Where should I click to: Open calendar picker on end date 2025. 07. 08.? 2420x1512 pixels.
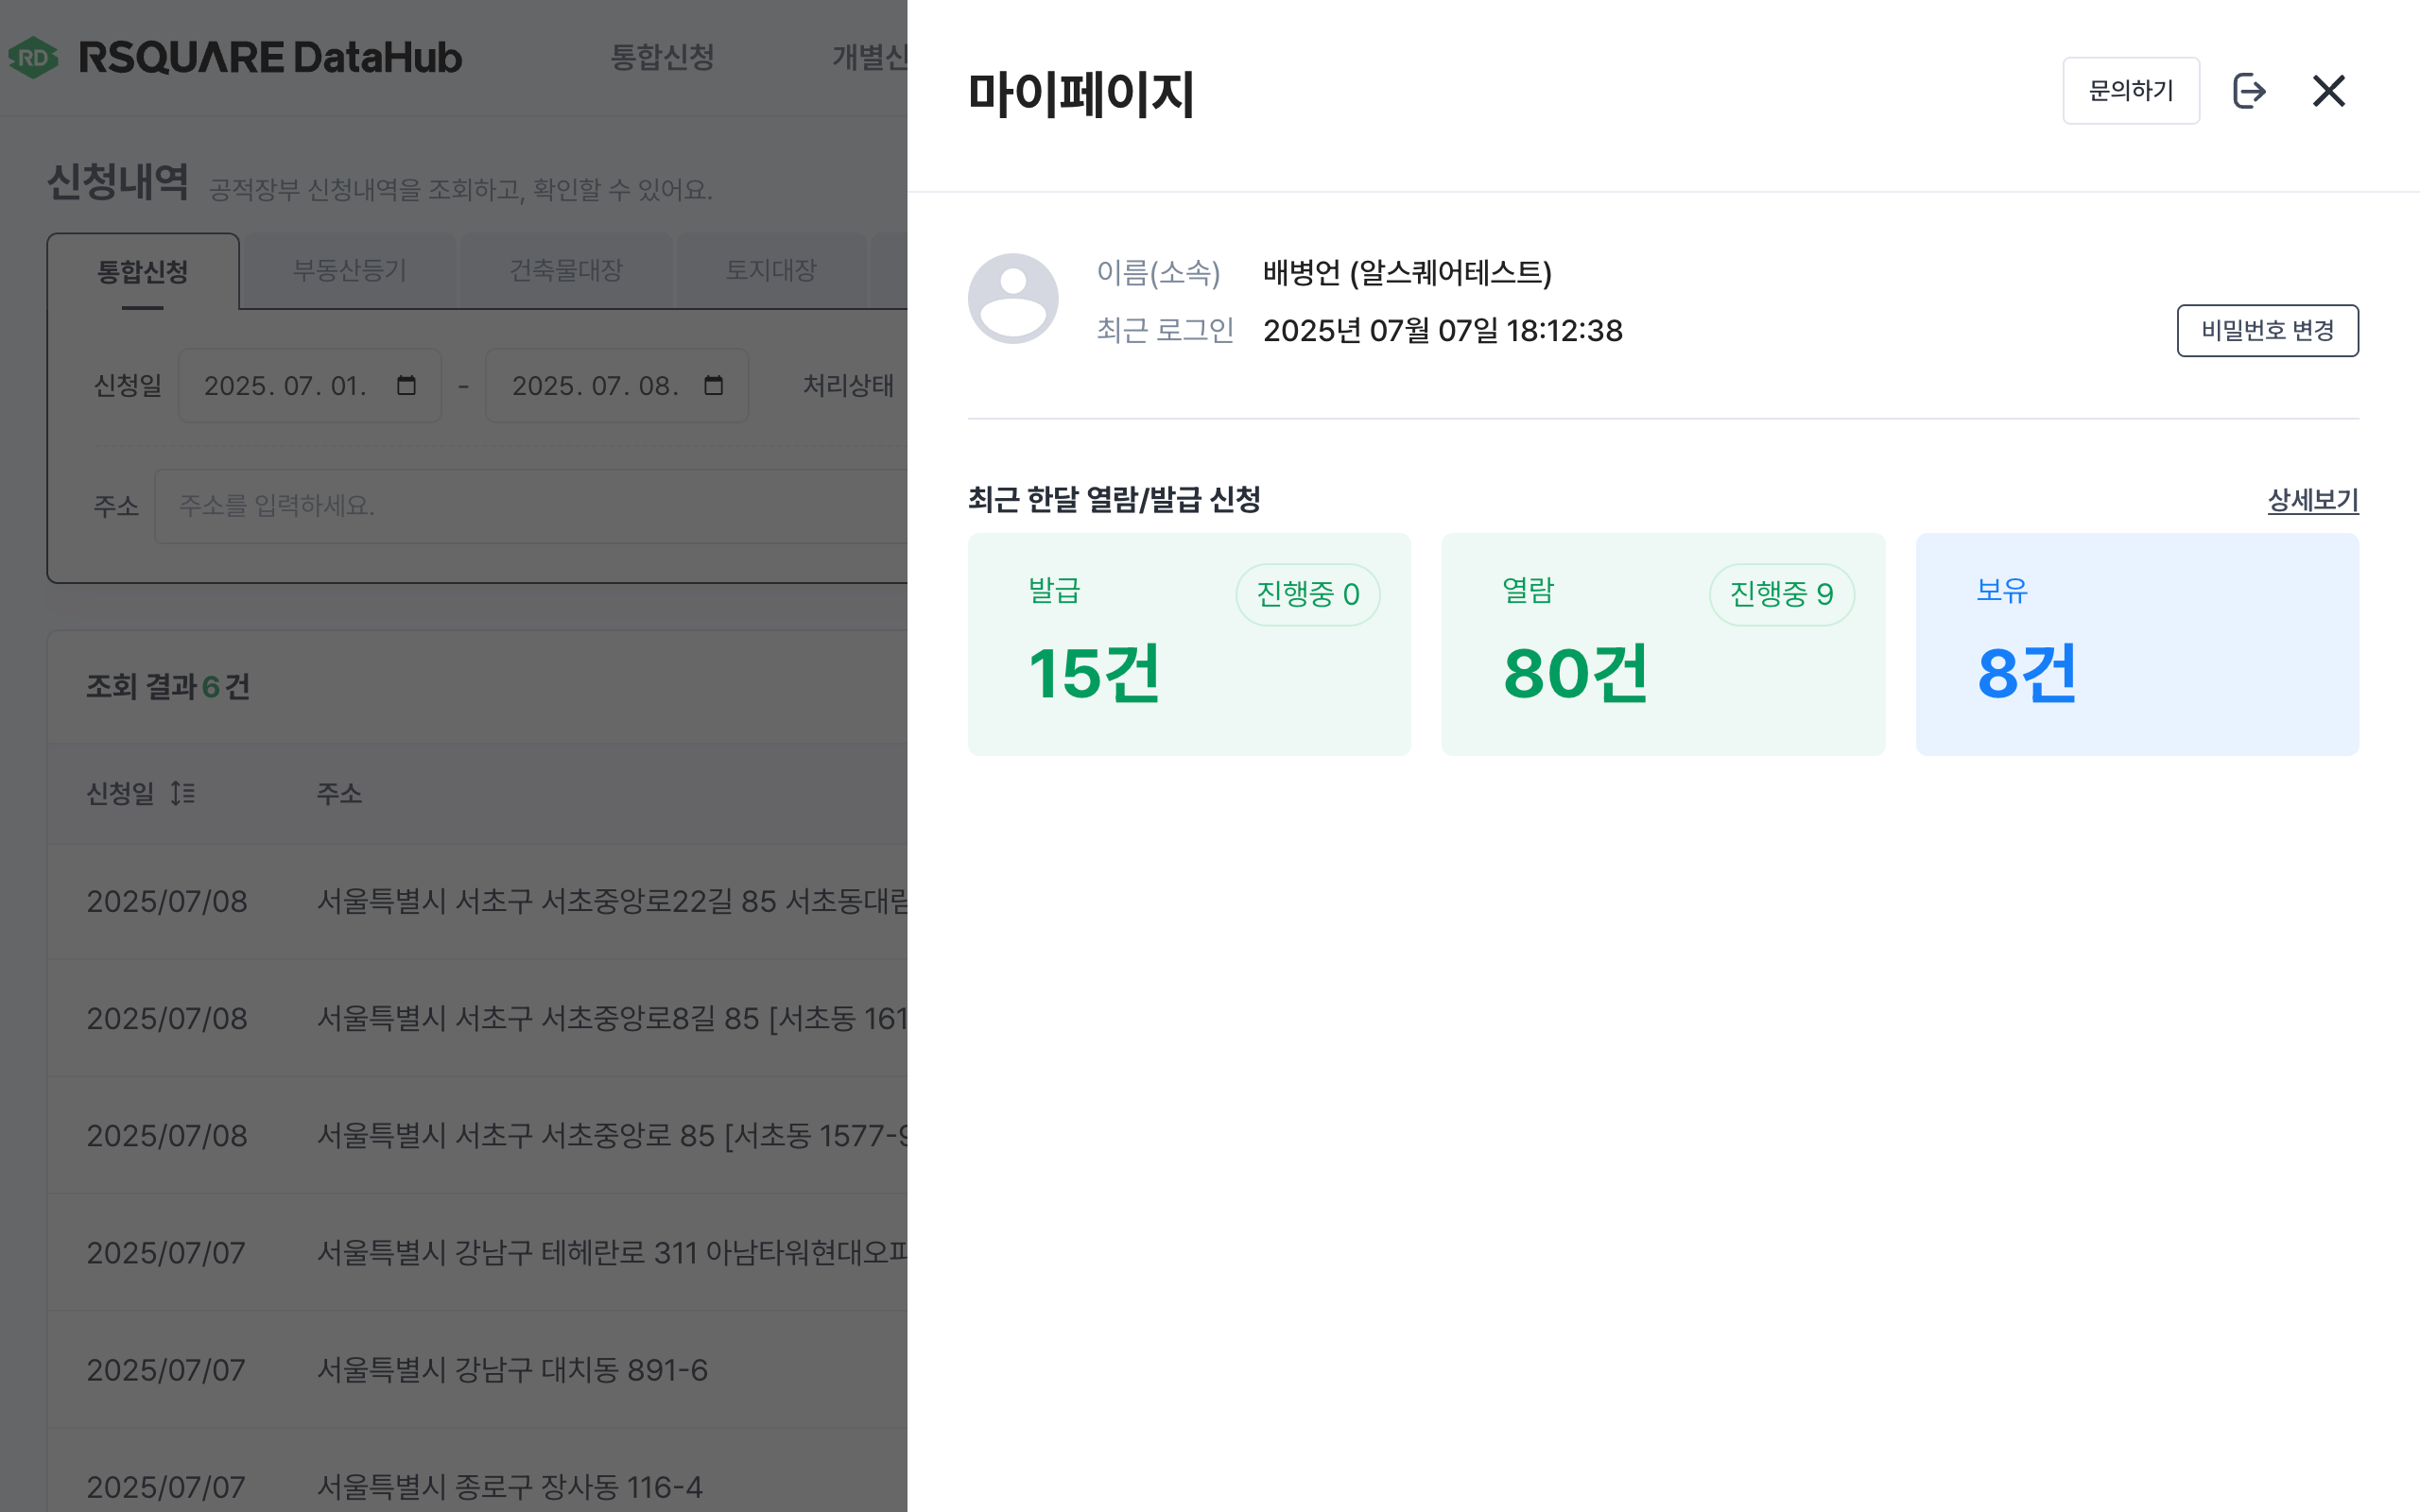coord(713,386)
